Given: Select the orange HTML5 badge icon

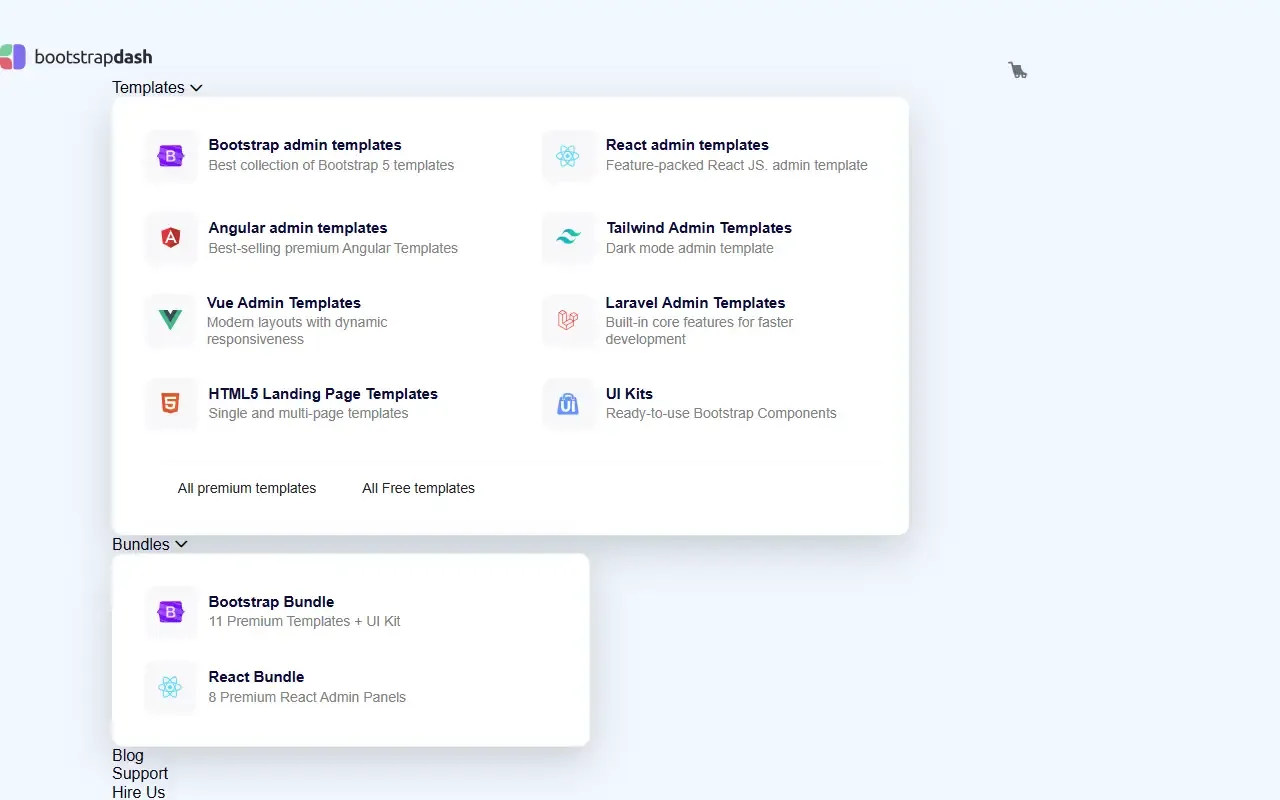Looking at the screenshot, I should pos(171,404).
